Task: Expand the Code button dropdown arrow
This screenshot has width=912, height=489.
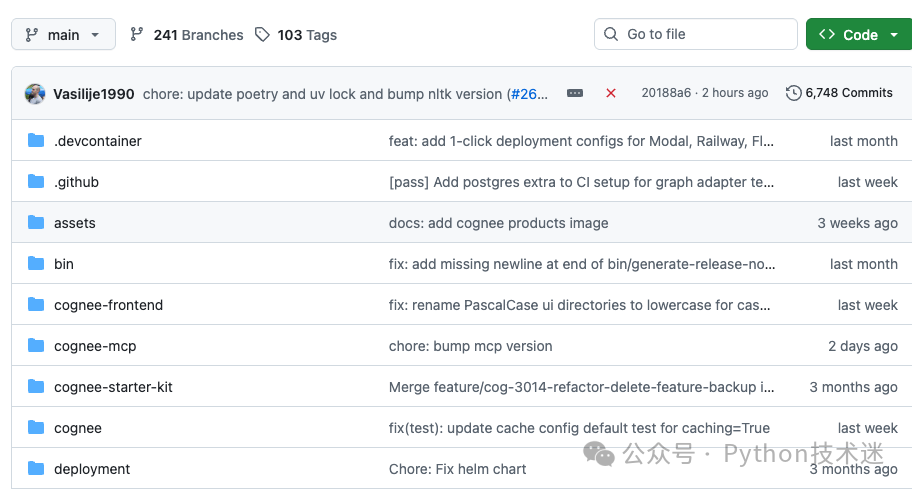Action: 894,35
